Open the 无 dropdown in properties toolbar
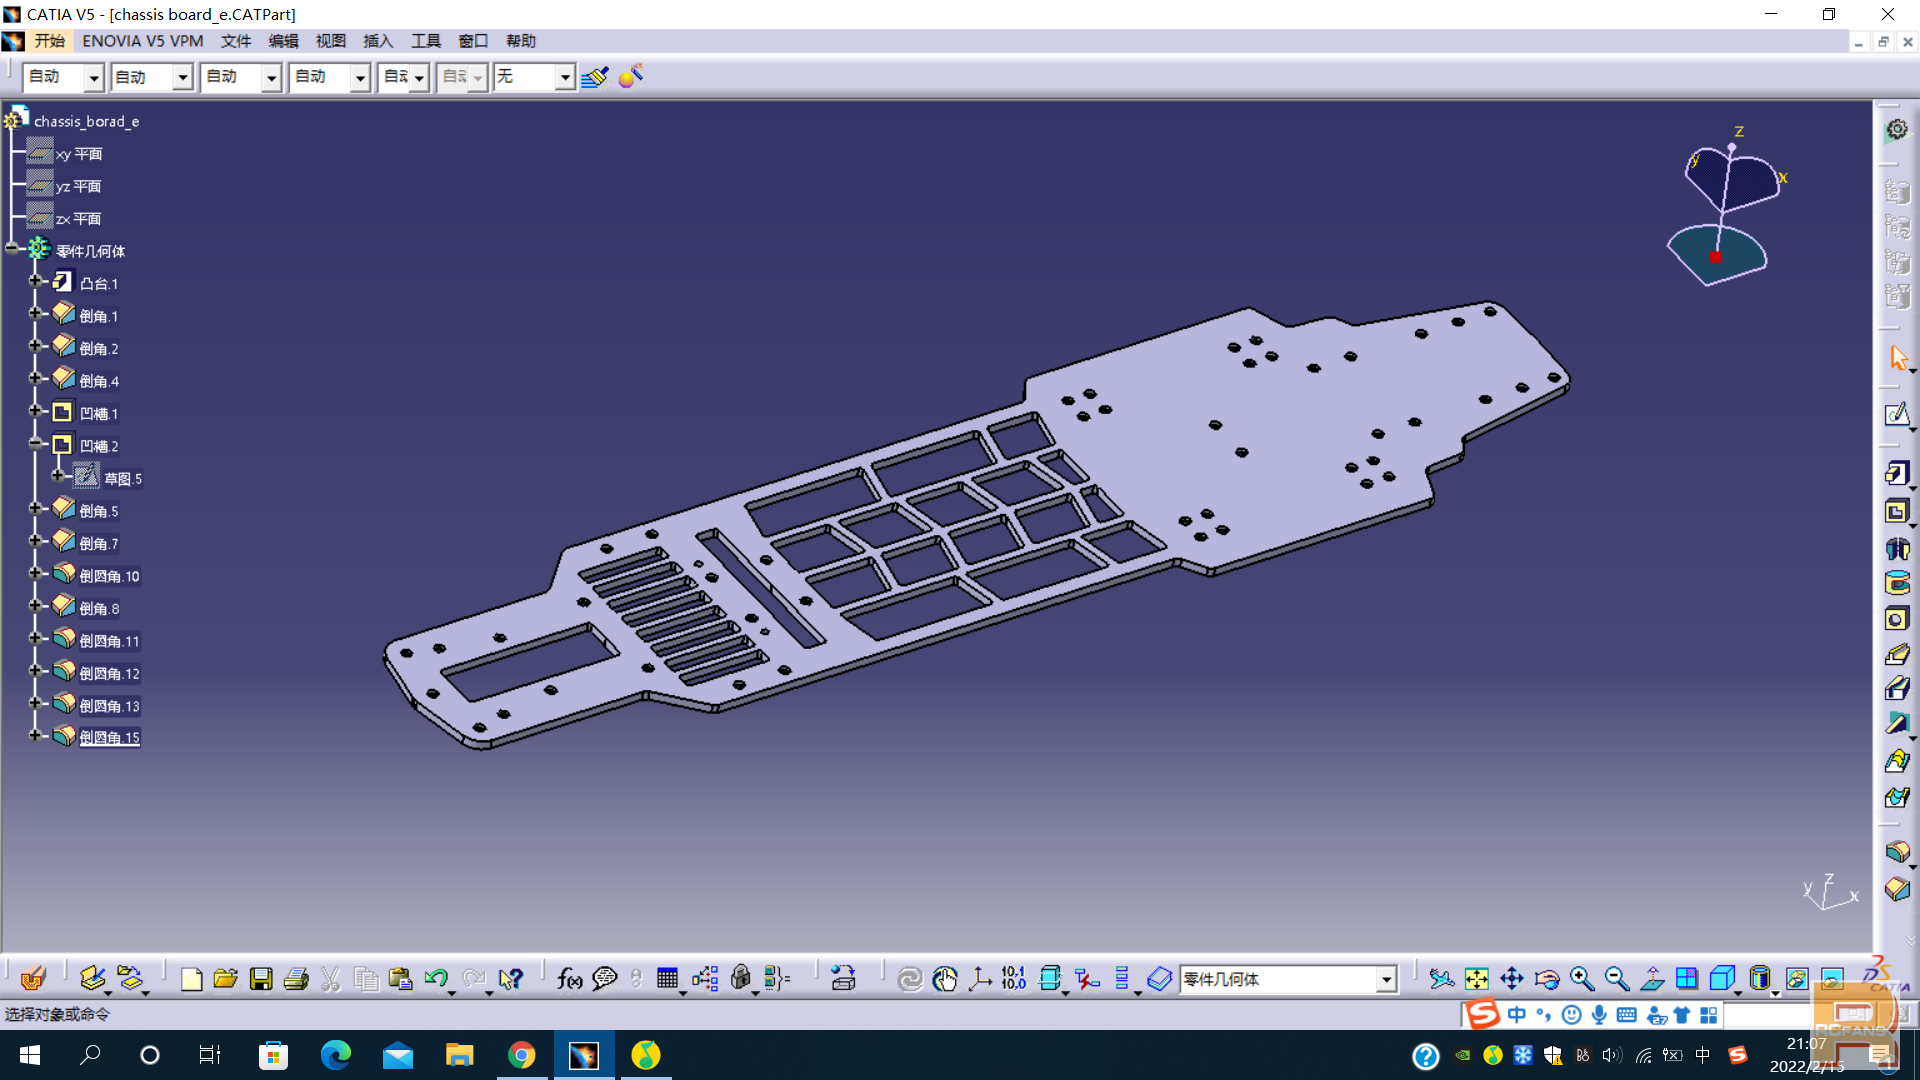 point(565,77)
